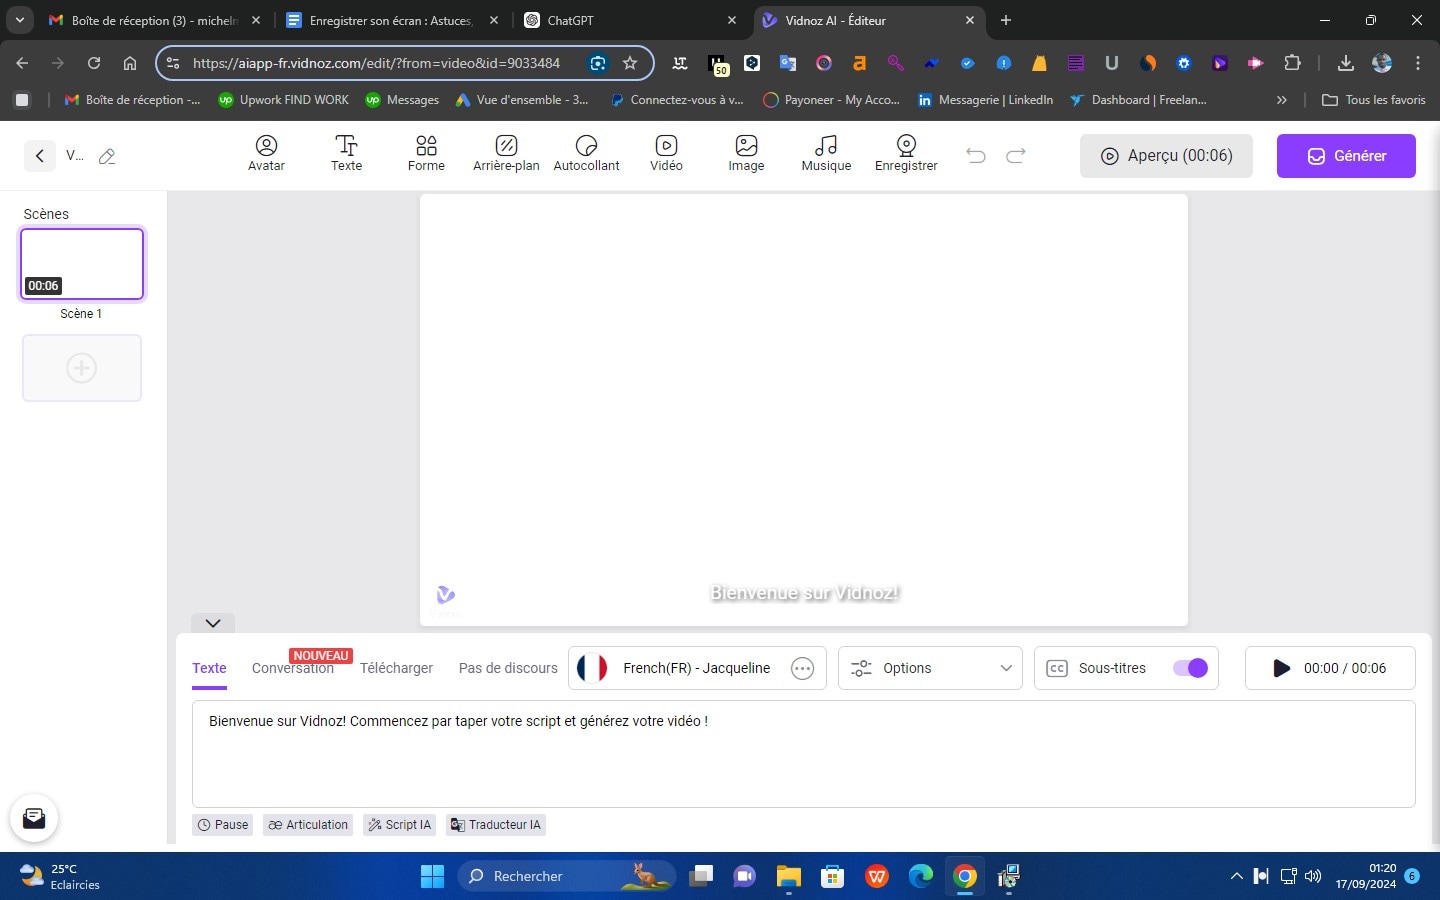Open the Traducteur IA translator
The height and width of the screenshot is (900, 1440).
[496, 825]
